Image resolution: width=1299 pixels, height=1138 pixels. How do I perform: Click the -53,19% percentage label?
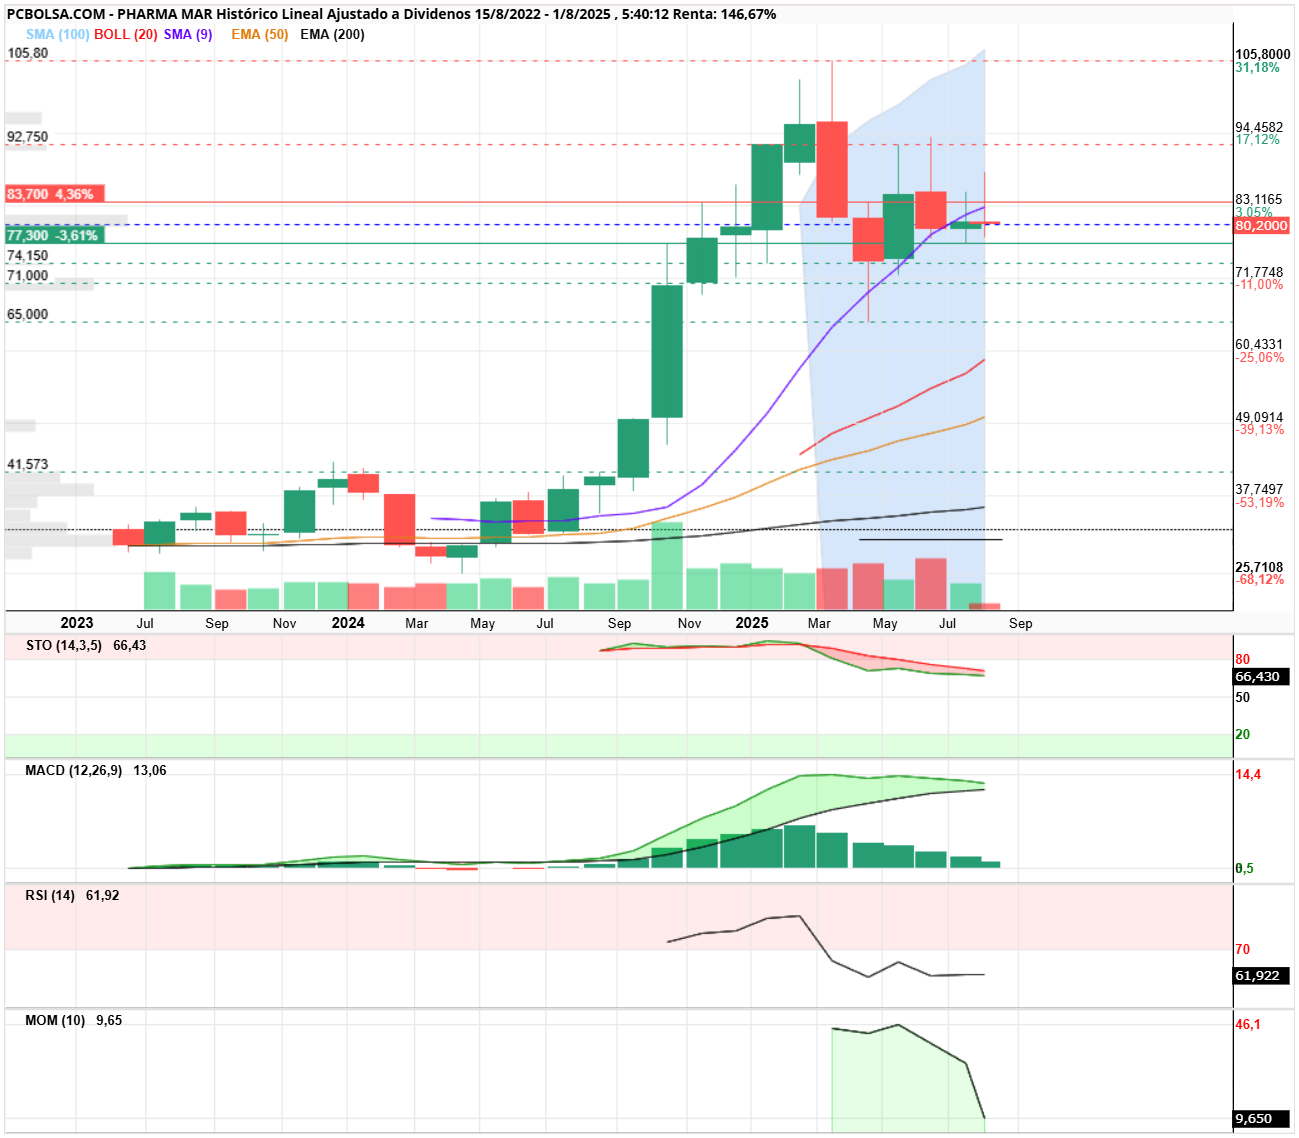[x=1259, y=502]
